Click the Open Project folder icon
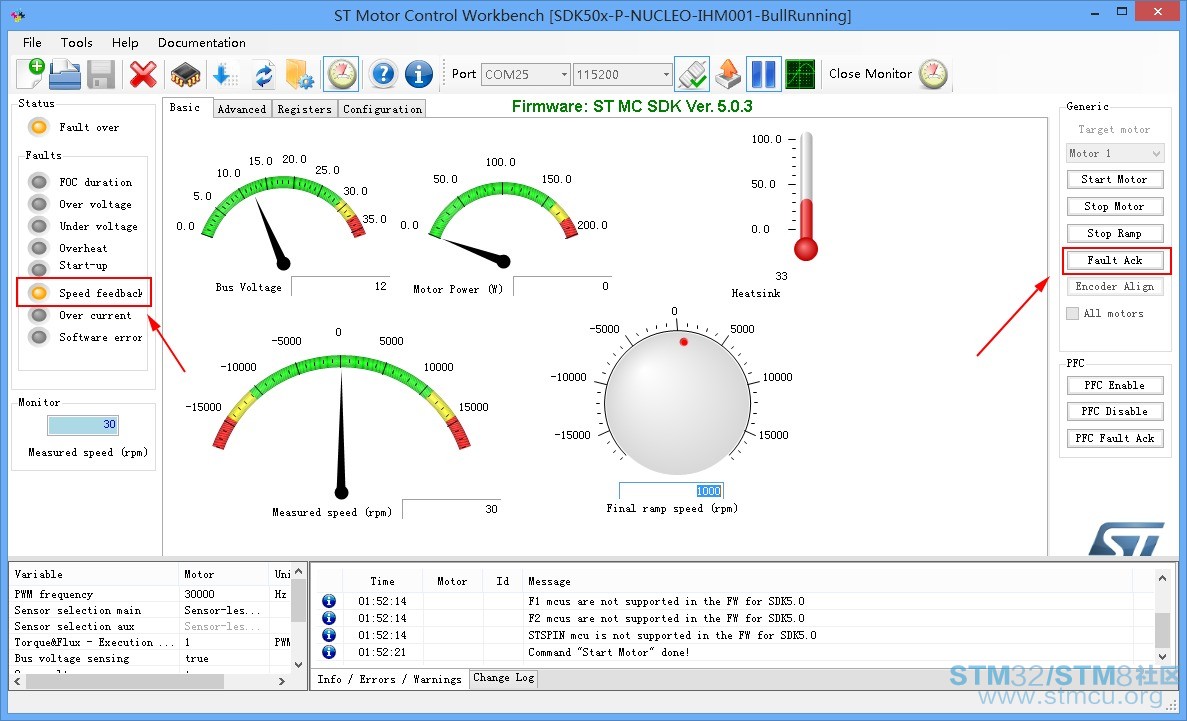Screen dimensions: 1187x721 click(x=65, y=74)
